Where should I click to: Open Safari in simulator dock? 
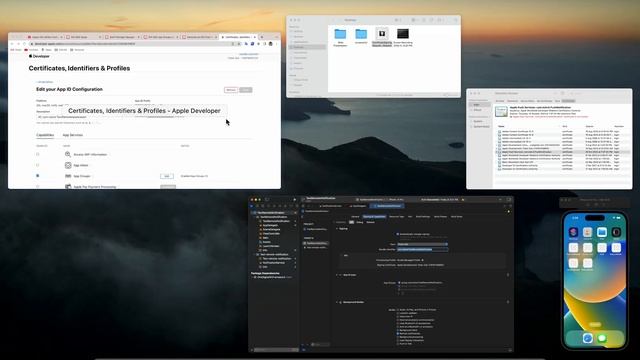(x=587, y=338)
